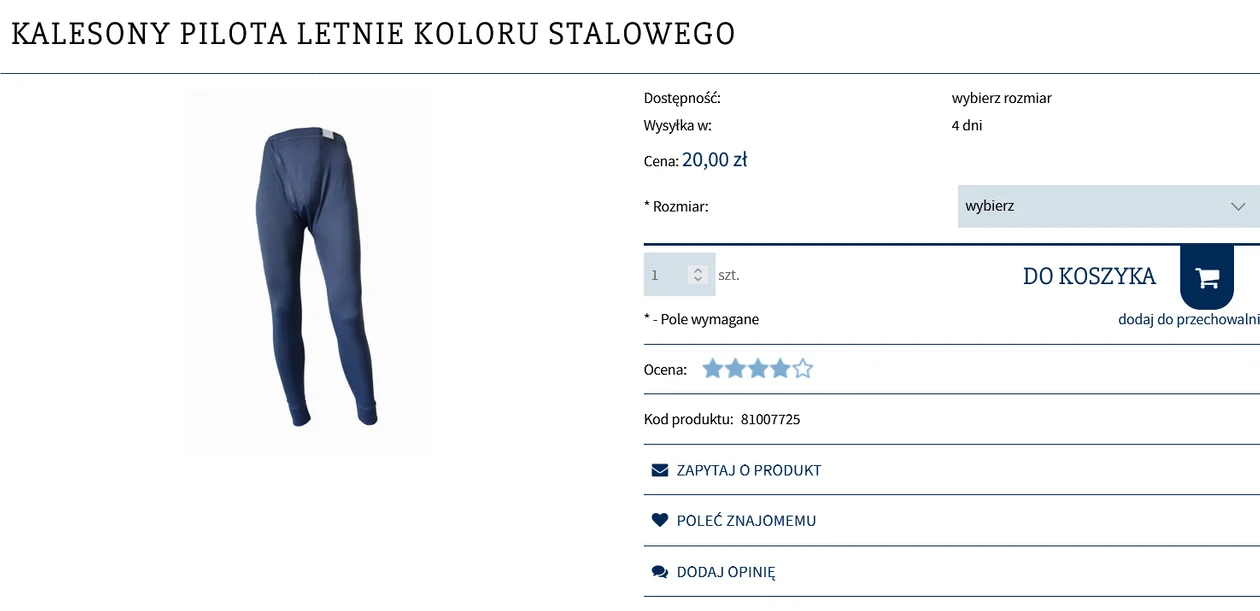The image size is (1260, 611).
Task: Click the chevron arrow on the size selector
Action: click(x=1238, y=207)
